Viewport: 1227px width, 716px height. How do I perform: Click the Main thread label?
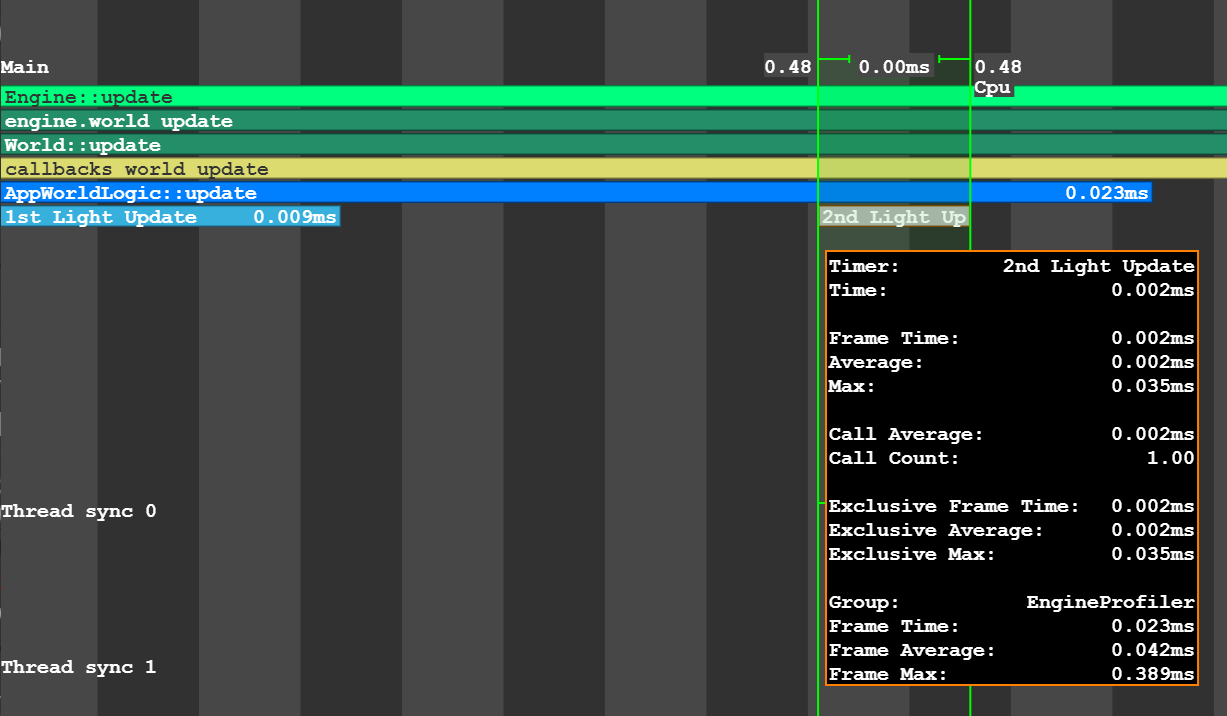click(x=25, y=67)
